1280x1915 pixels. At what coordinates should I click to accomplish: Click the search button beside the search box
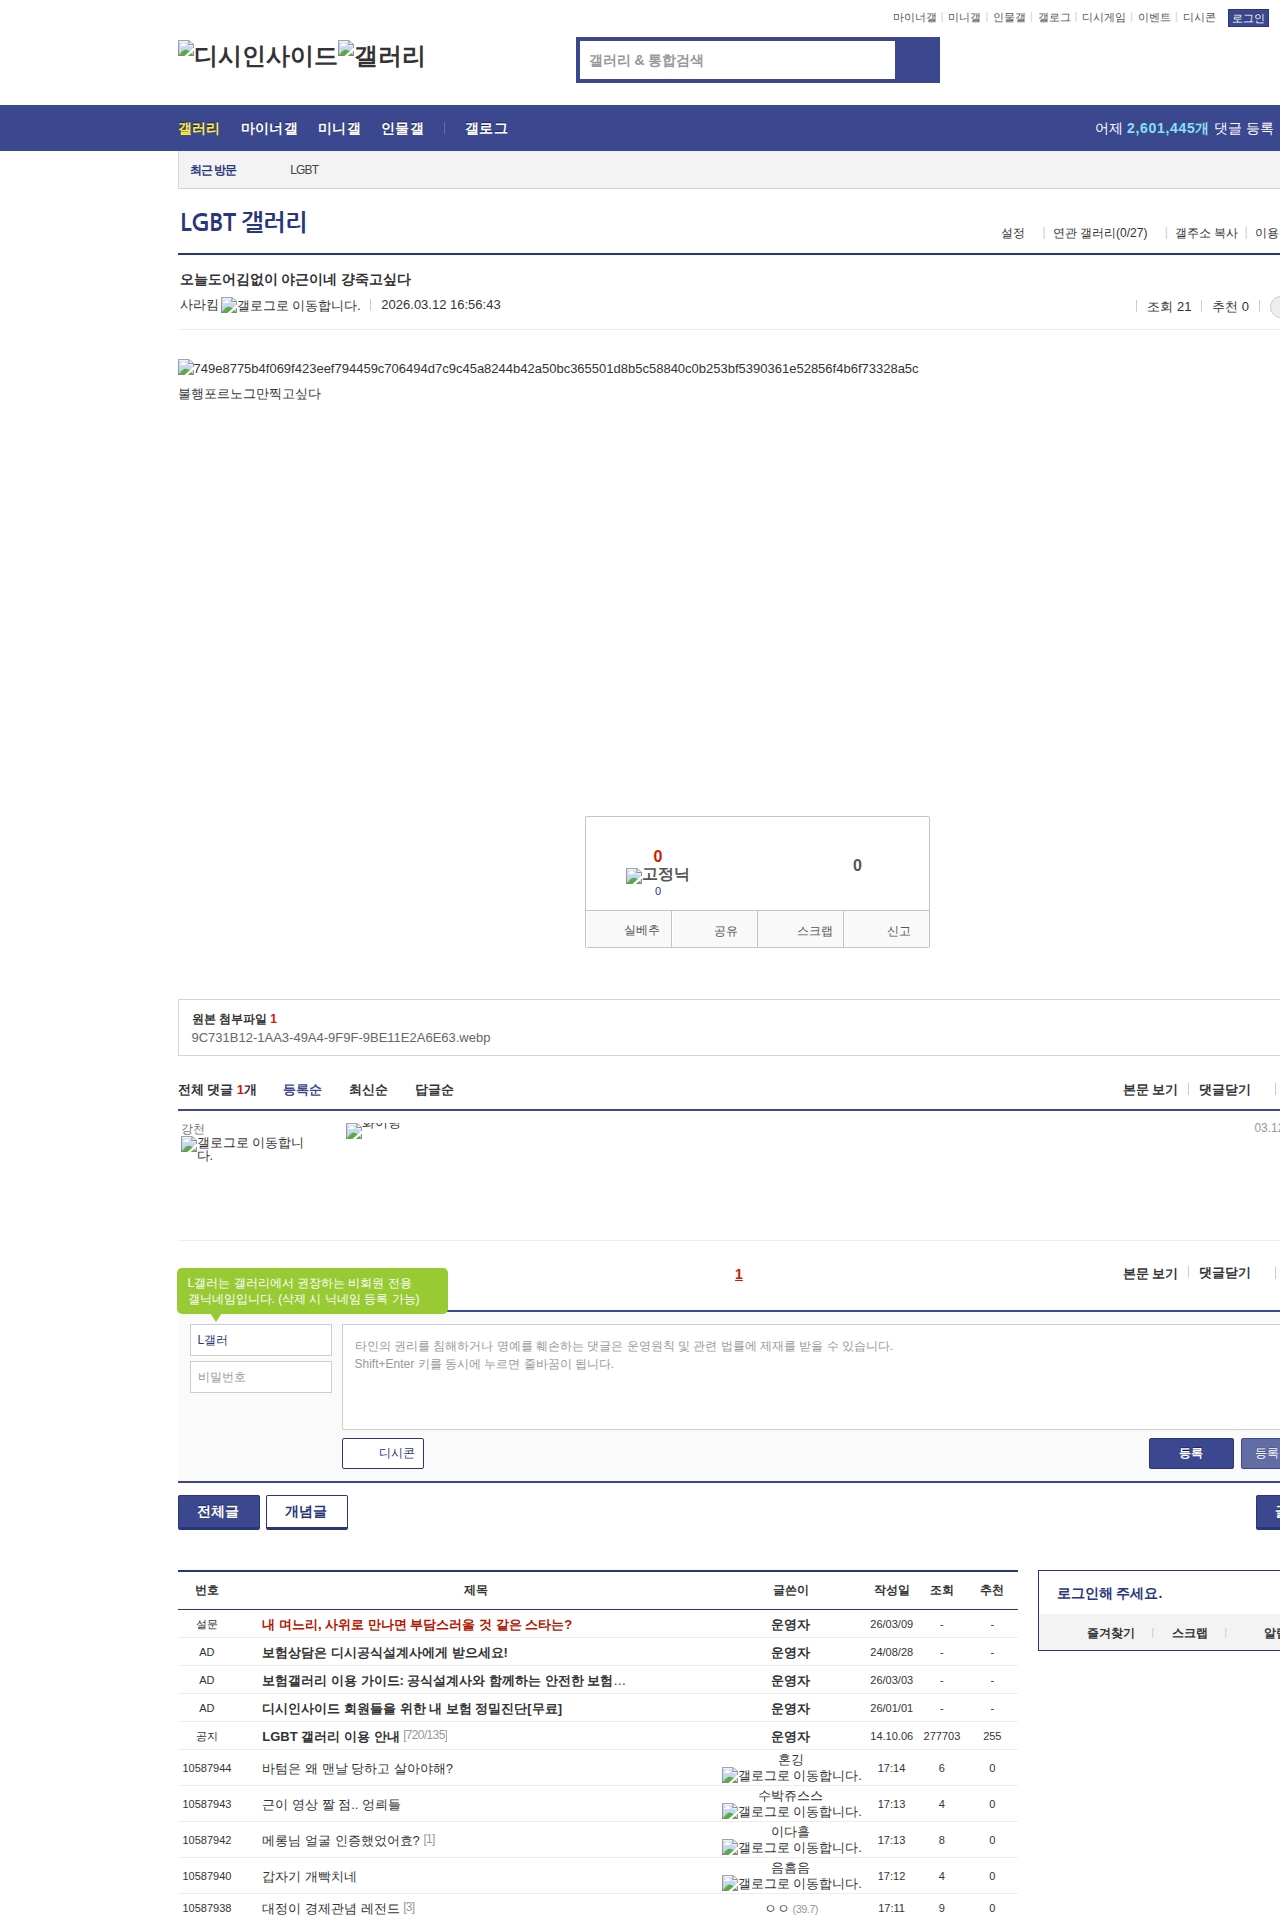(917, 60)
